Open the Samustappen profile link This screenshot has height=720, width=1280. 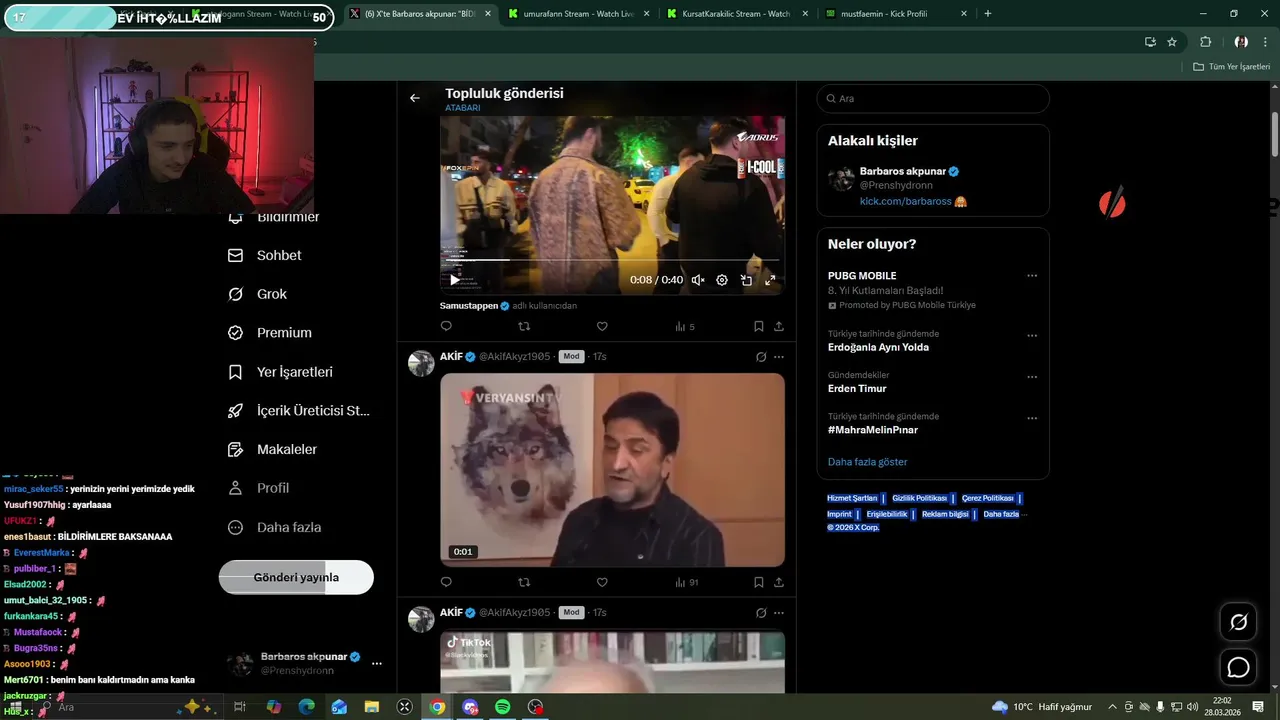pyautogui.click(x=469, y=306)
